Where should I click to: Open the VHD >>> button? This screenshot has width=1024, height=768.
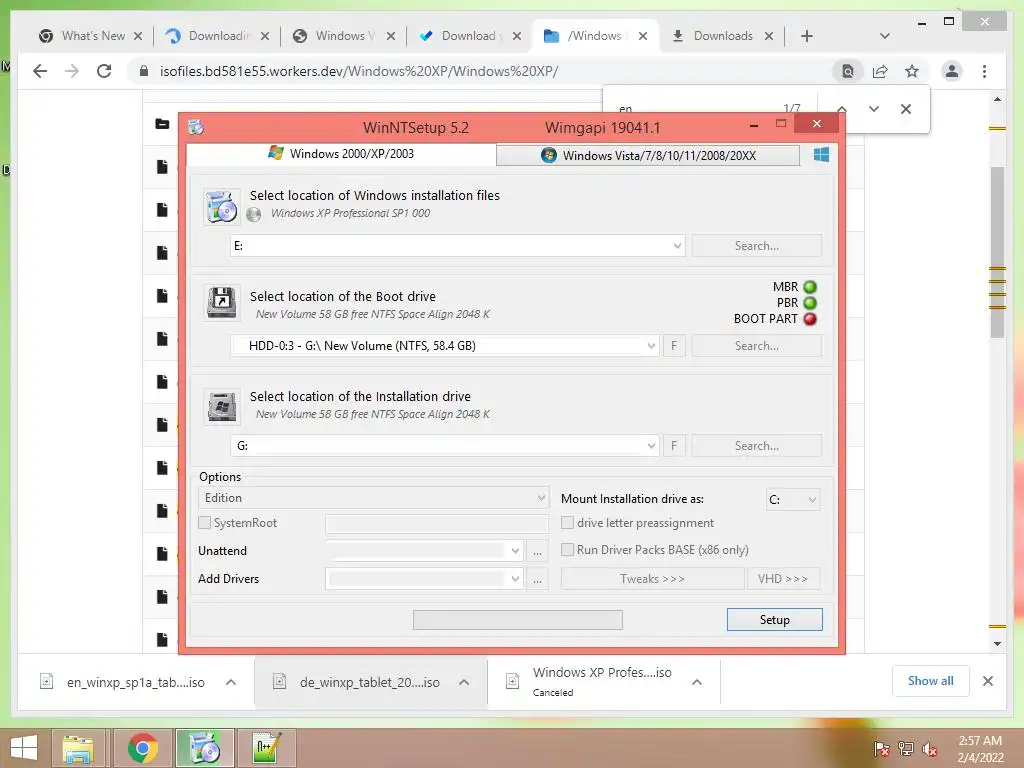tap(783, 579)
